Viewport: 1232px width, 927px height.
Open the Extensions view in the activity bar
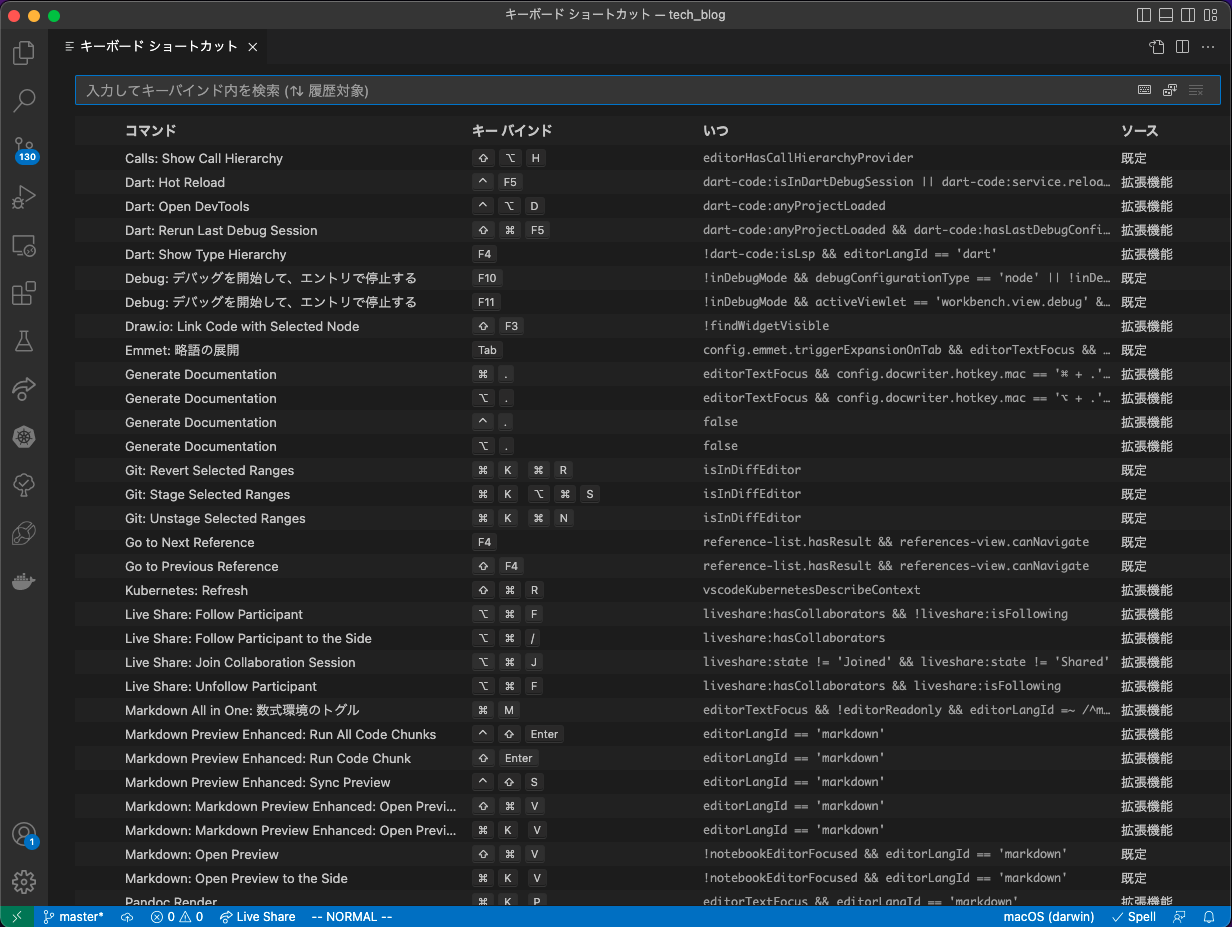pyautogui.click(x=24, y=293)
